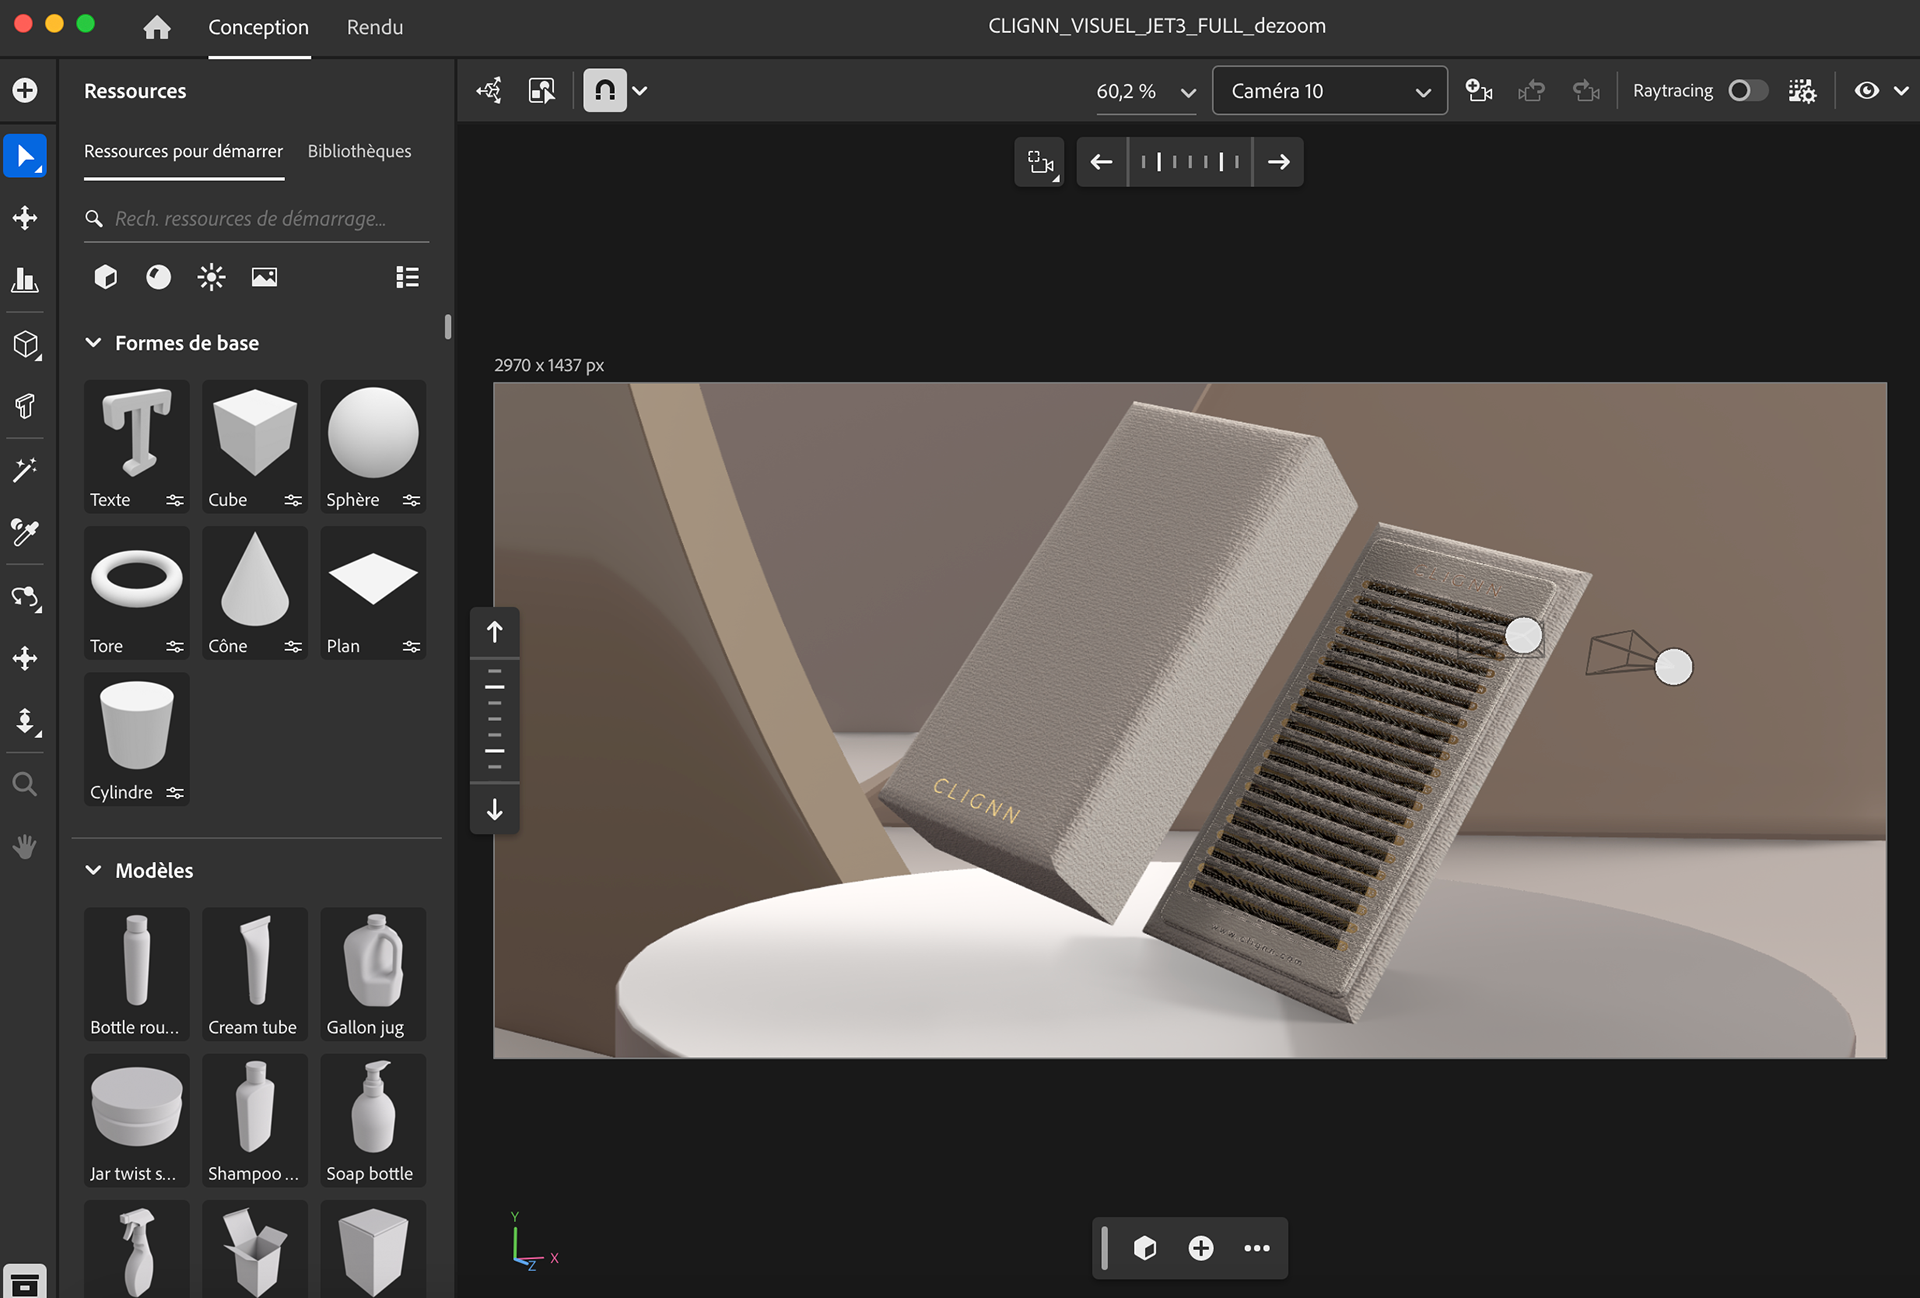
Task: Filter resources by lights sun icon
Action: point(211,277)
